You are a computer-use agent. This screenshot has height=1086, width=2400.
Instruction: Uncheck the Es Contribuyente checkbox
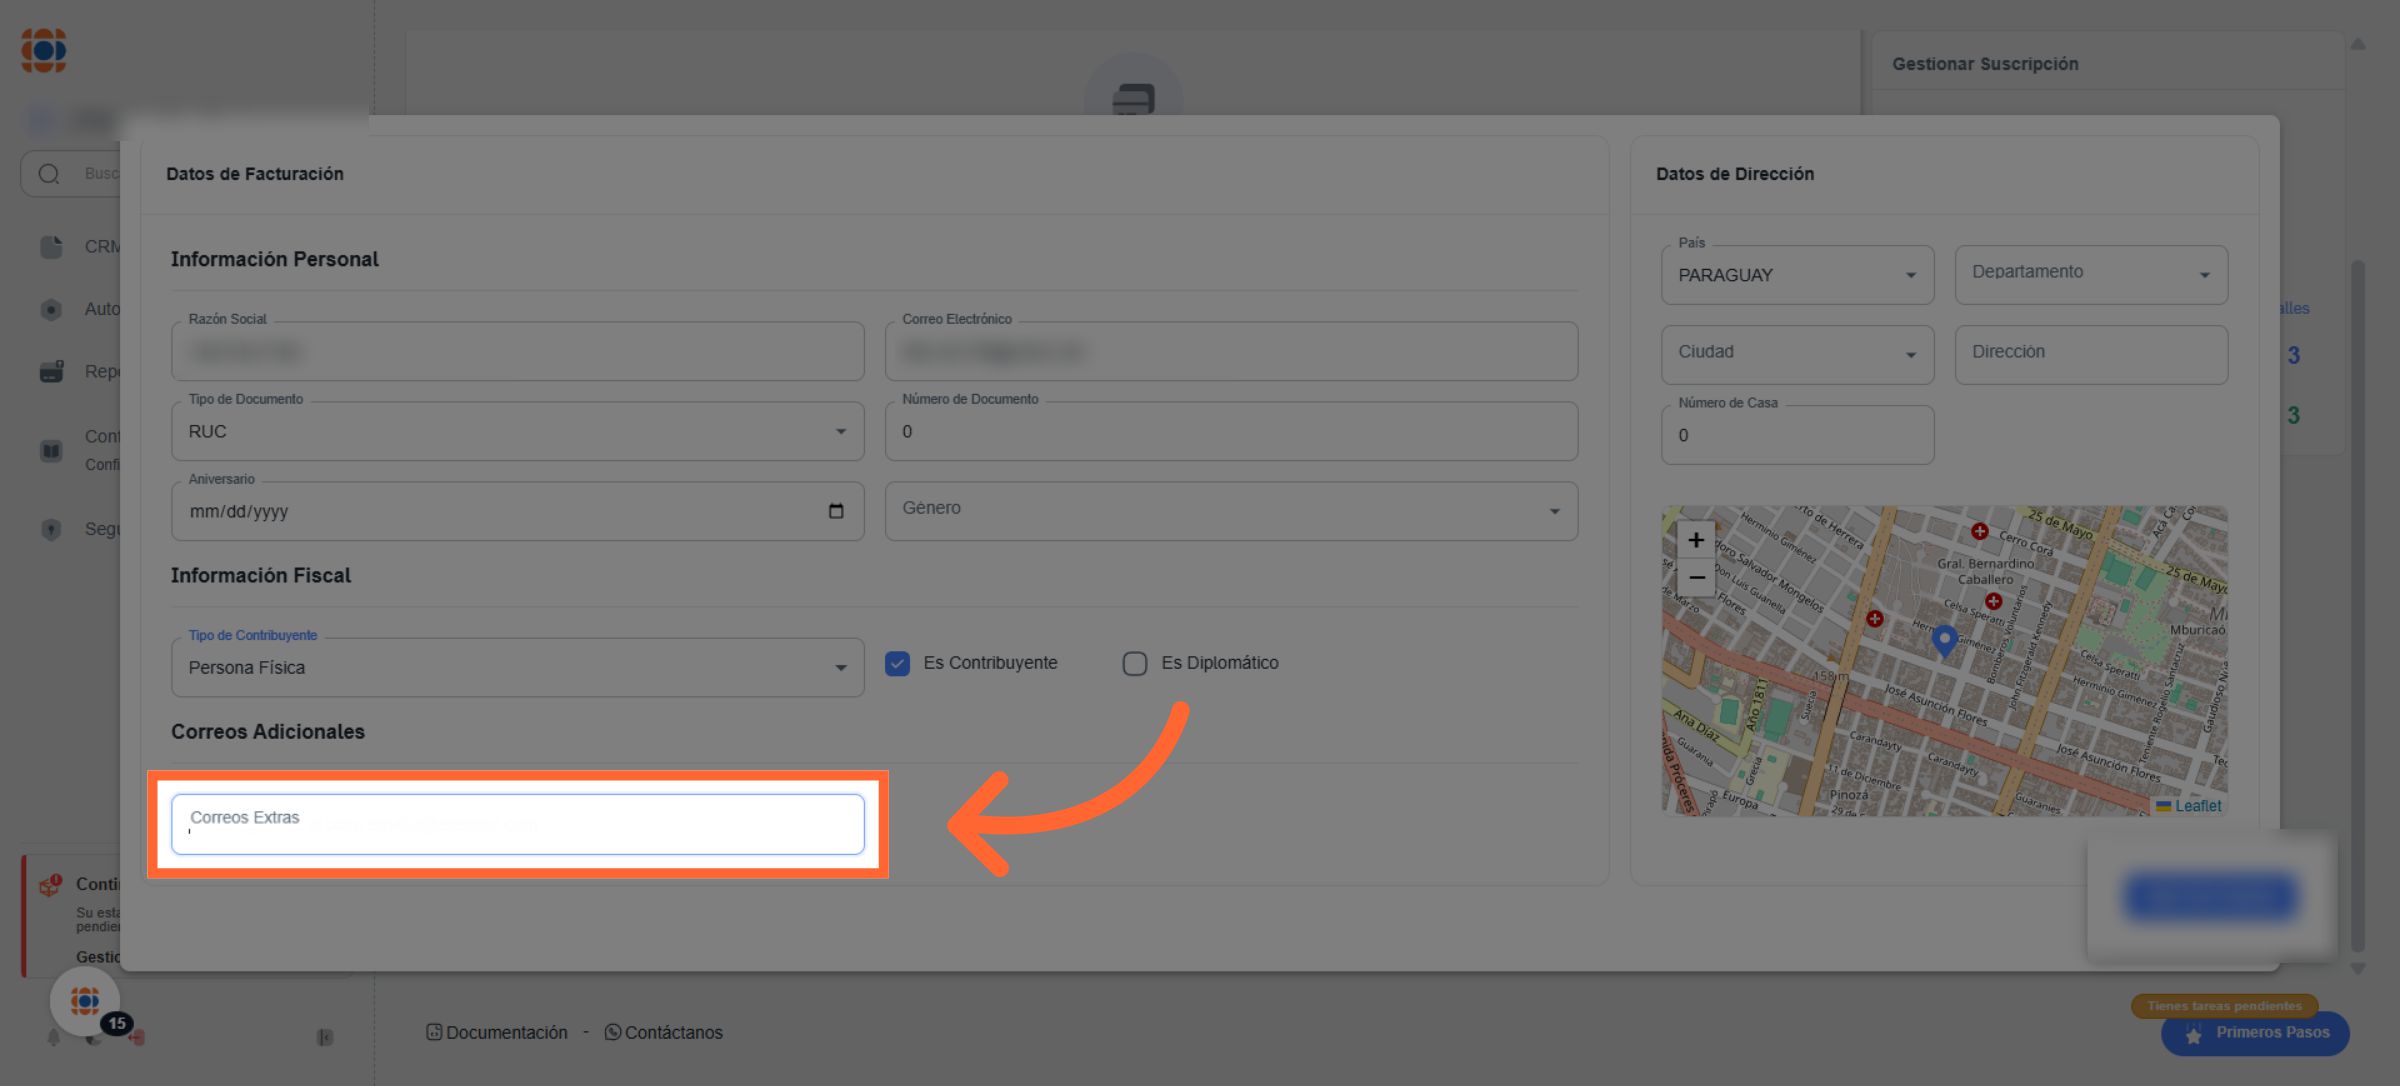[897, 664]
